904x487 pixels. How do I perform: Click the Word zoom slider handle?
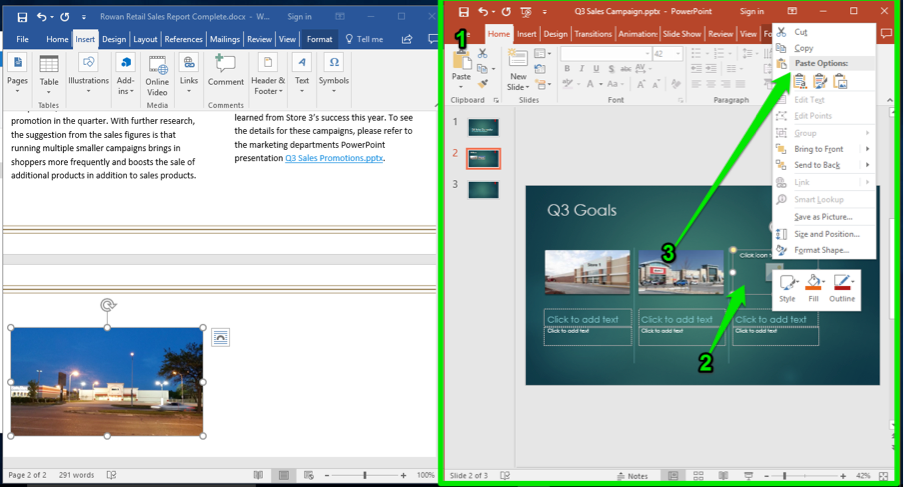tap(364, 475)
